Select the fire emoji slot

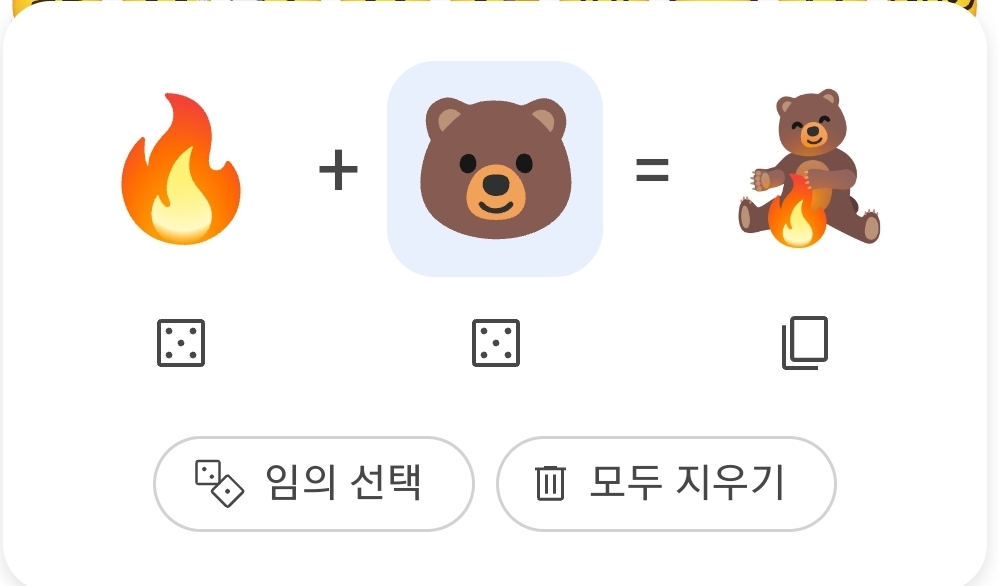(x=181, y=169)
